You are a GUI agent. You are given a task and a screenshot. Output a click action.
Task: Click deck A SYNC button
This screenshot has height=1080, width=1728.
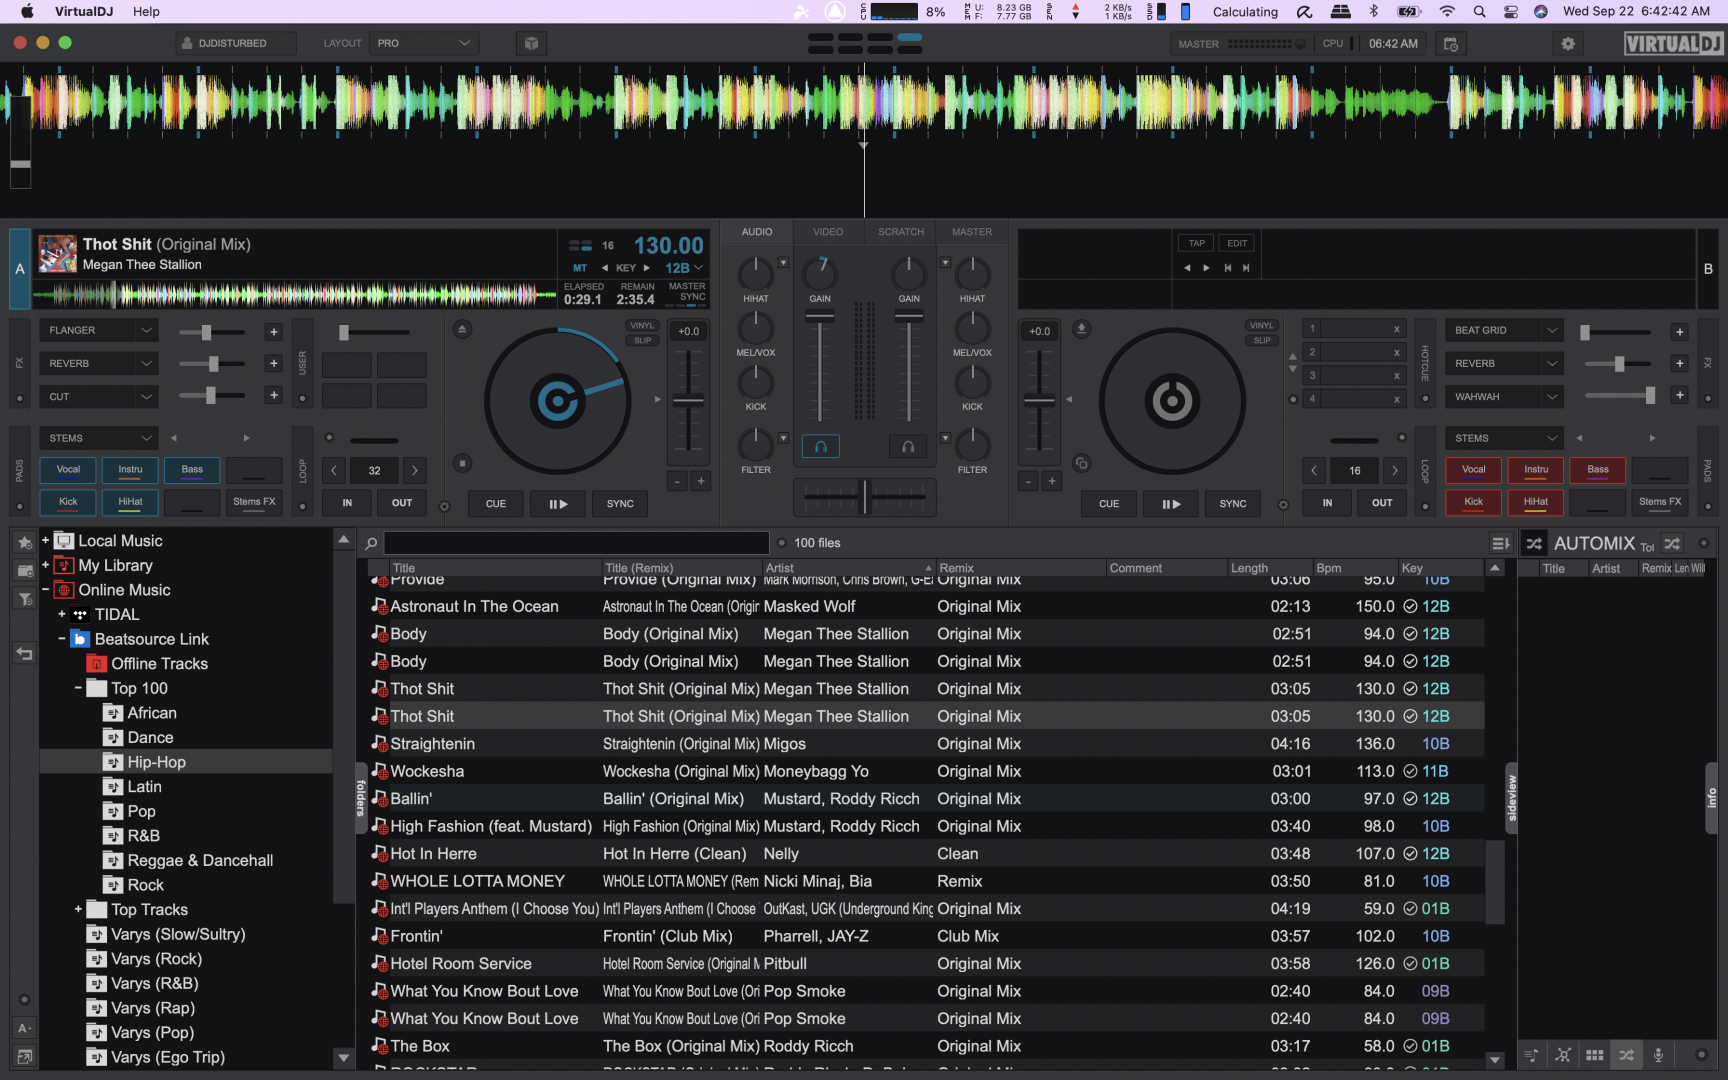pyautogui.click(x=620, y=504)
